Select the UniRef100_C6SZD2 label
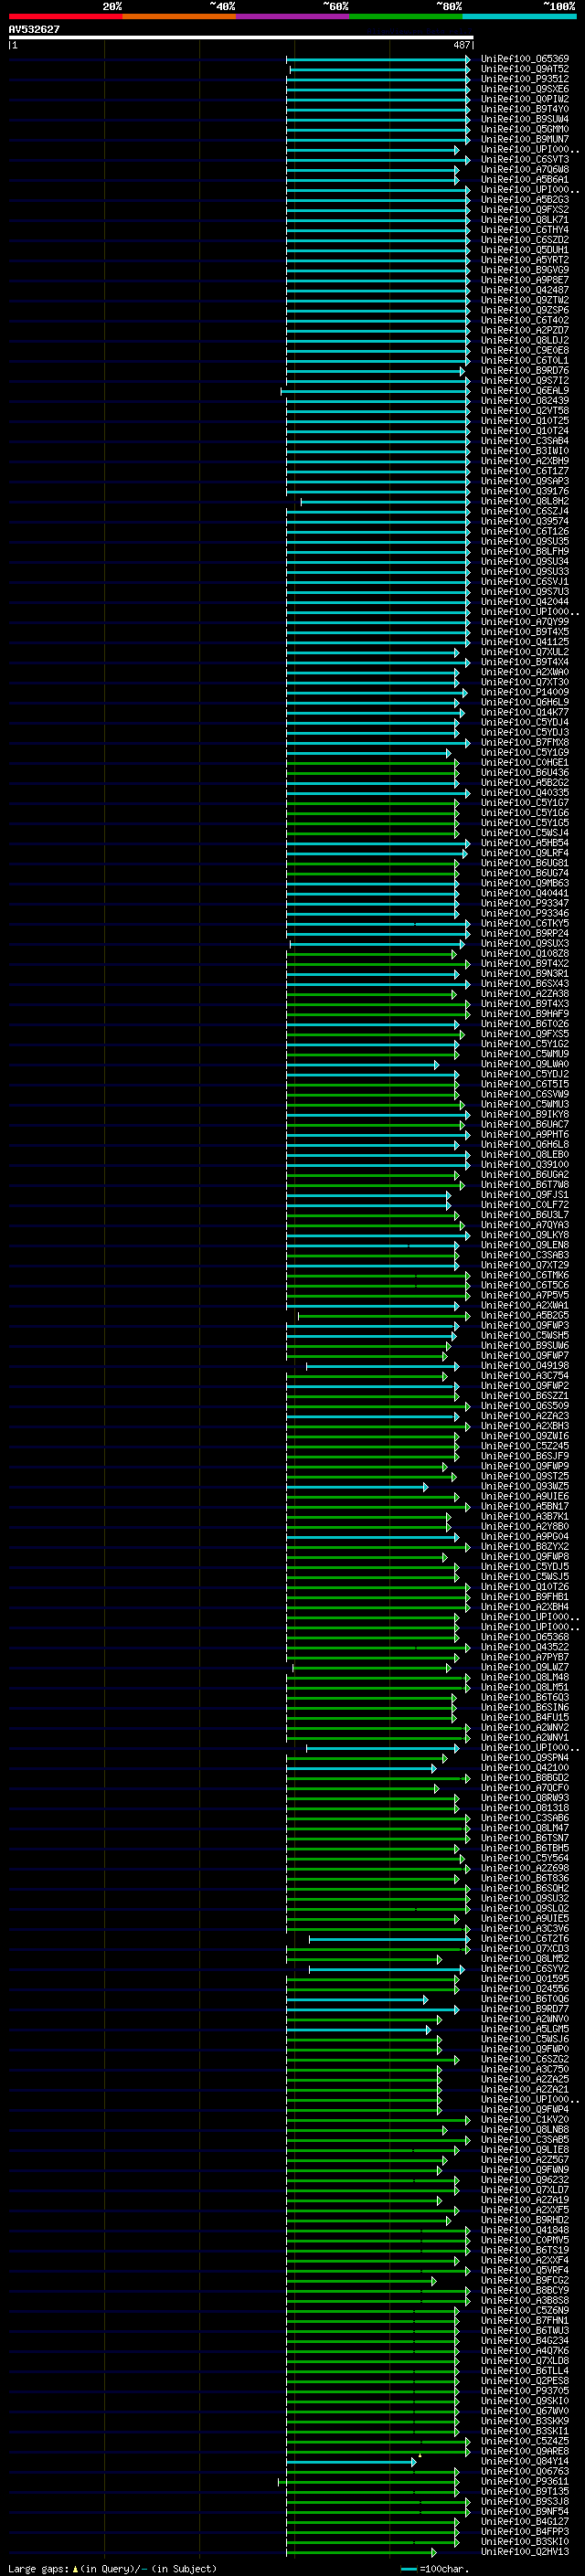This screenshot has width=585, height=2576. coord(525,240)
